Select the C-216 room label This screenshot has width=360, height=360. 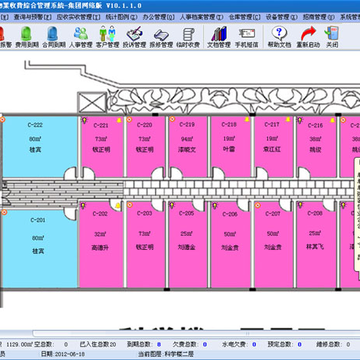pos(315,125)
